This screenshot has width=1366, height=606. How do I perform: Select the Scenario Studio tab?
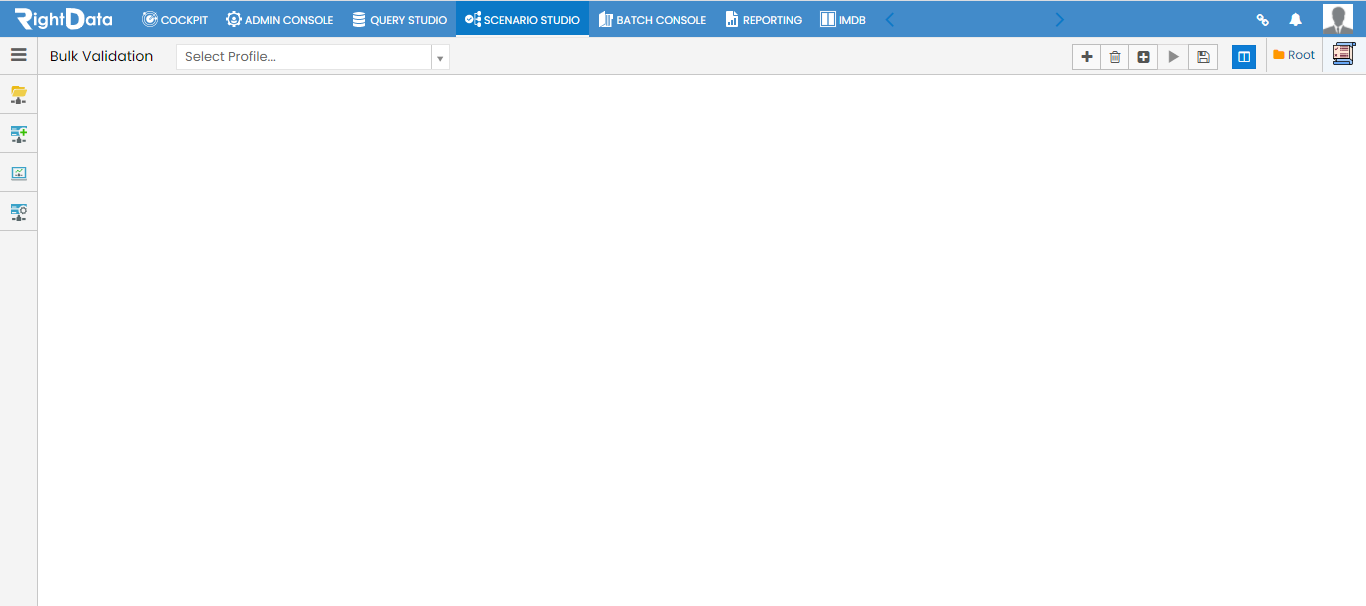coord(522,19)
